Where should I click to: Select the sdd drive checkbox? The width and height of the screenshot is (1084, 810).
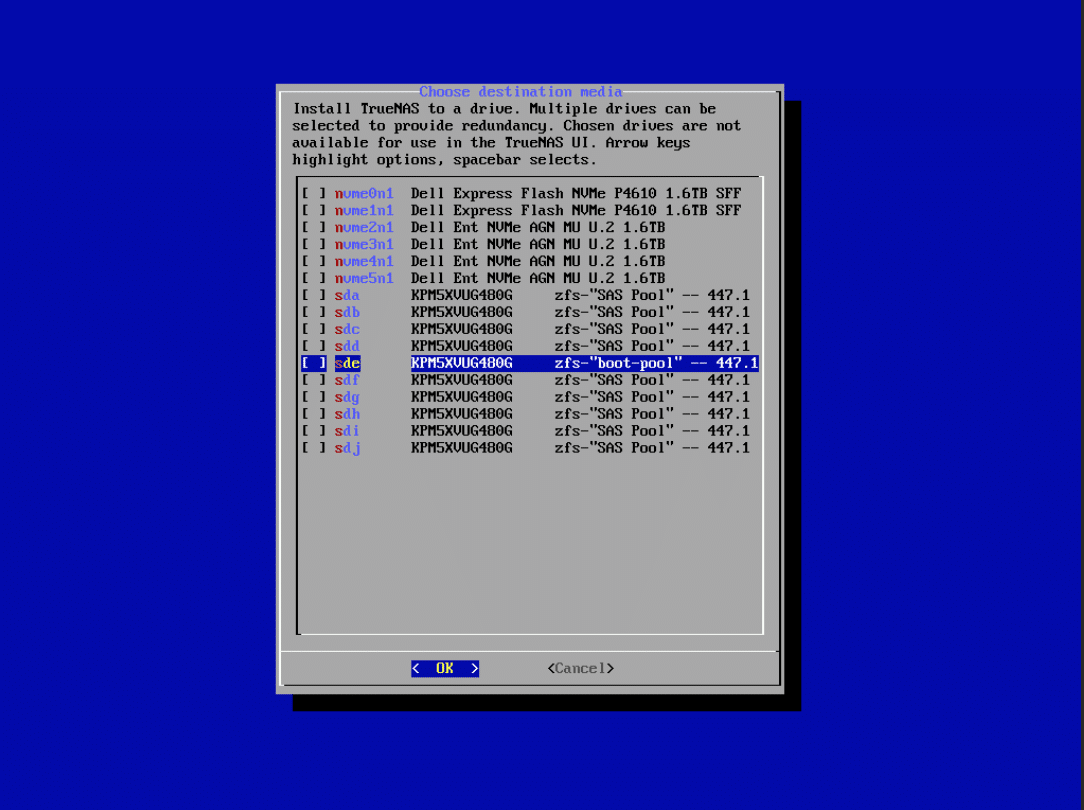point(313,346)
